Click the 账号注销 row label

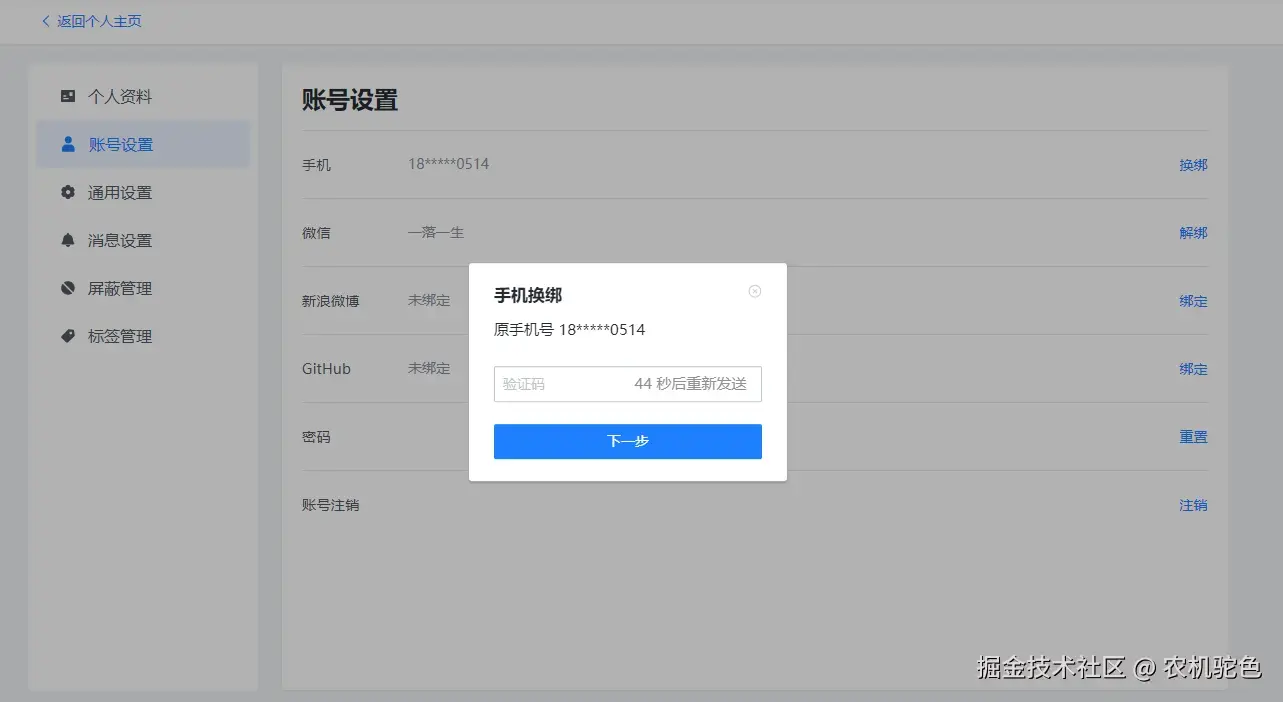331,505
